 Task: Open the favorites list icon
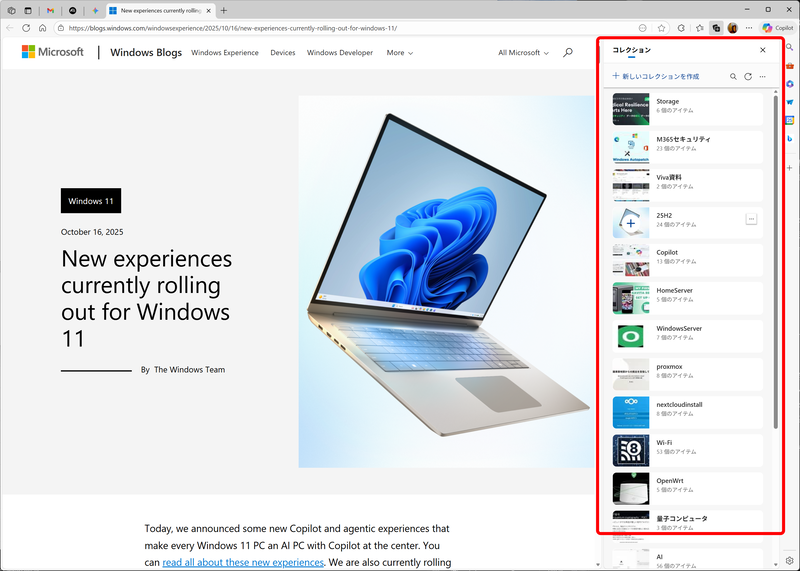point(699,28)
